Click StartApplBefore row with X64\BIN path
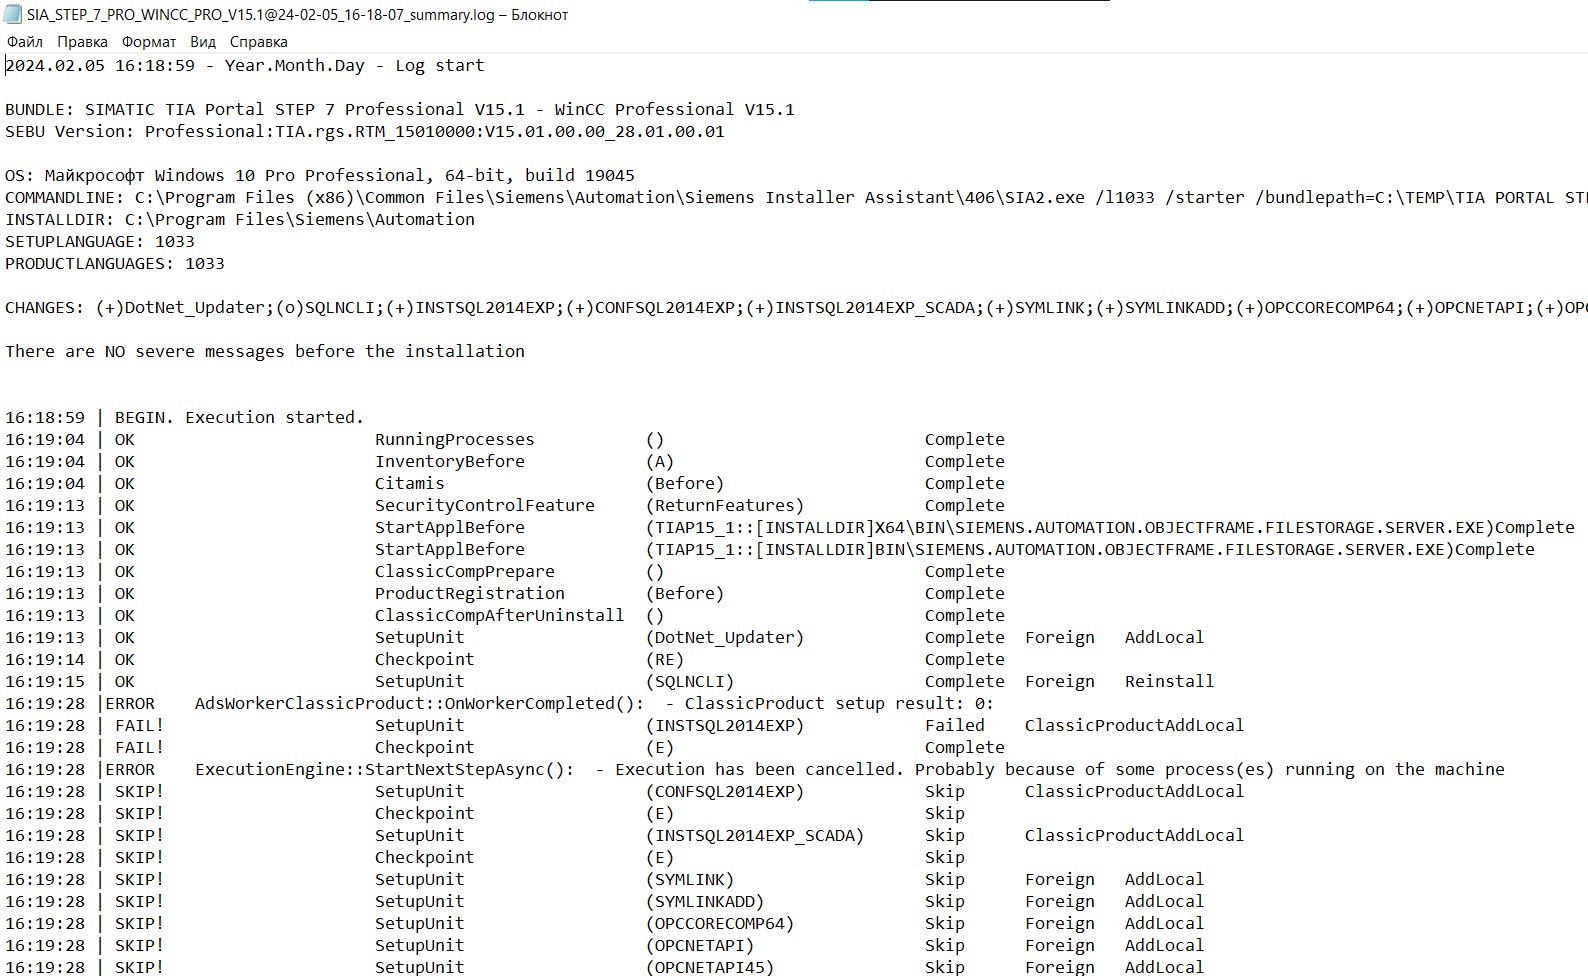The height and width of the screenshot is (976, 1588). 790,528
